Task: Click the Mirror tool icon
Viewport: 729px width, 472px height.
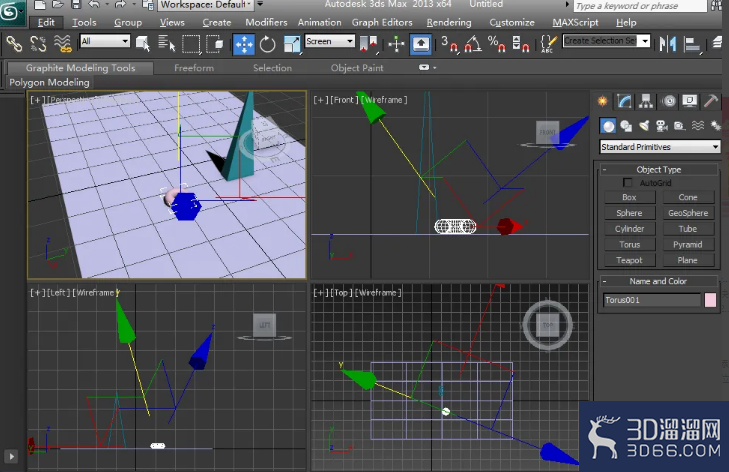Action: 668,44
